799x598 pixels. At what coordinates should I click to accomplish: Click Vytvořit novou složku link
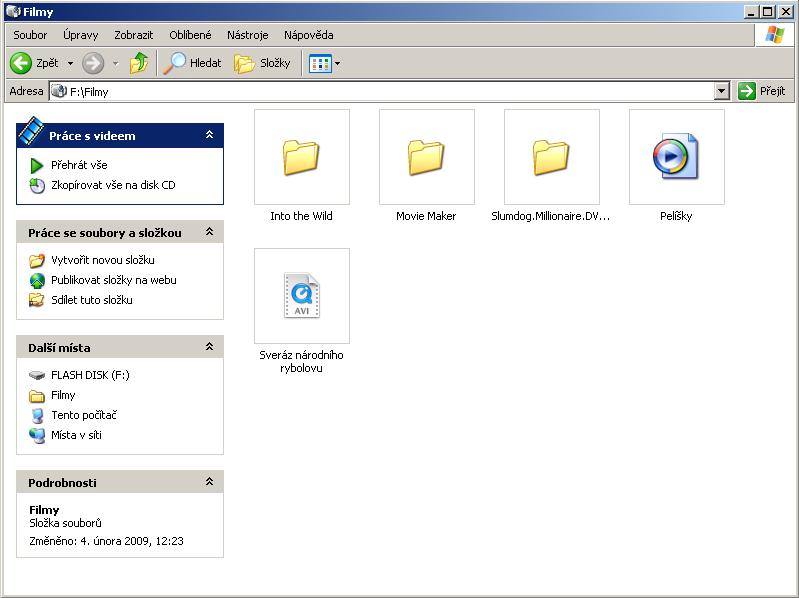click(x=102, y=260)
